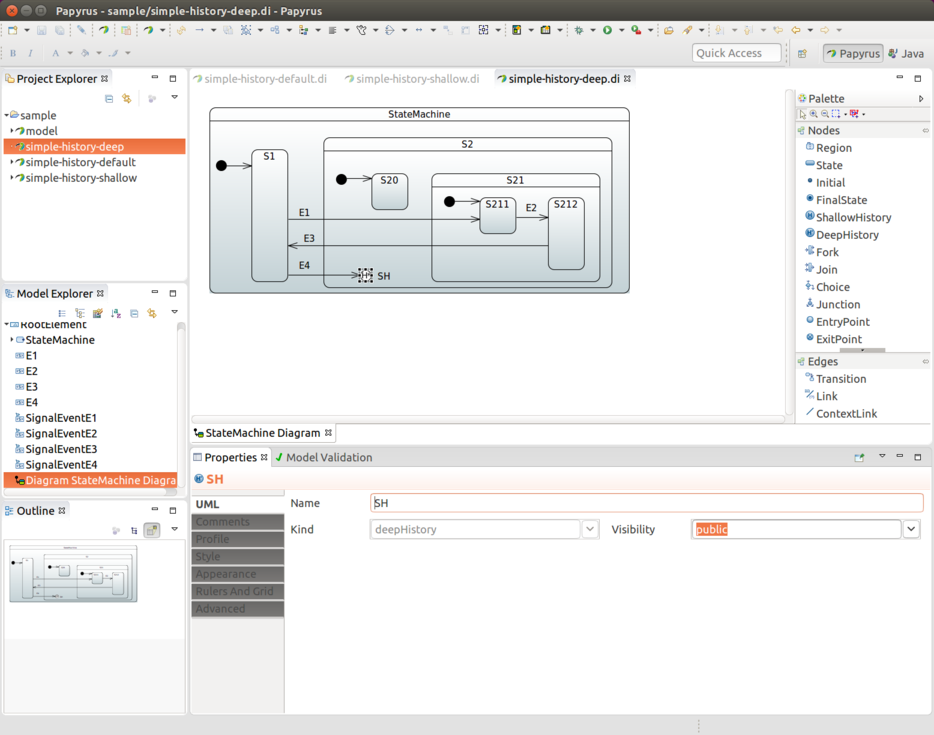Switch to simple-history-default.di tab
Viewport: 934px width, 735px height.
(260, 79)
